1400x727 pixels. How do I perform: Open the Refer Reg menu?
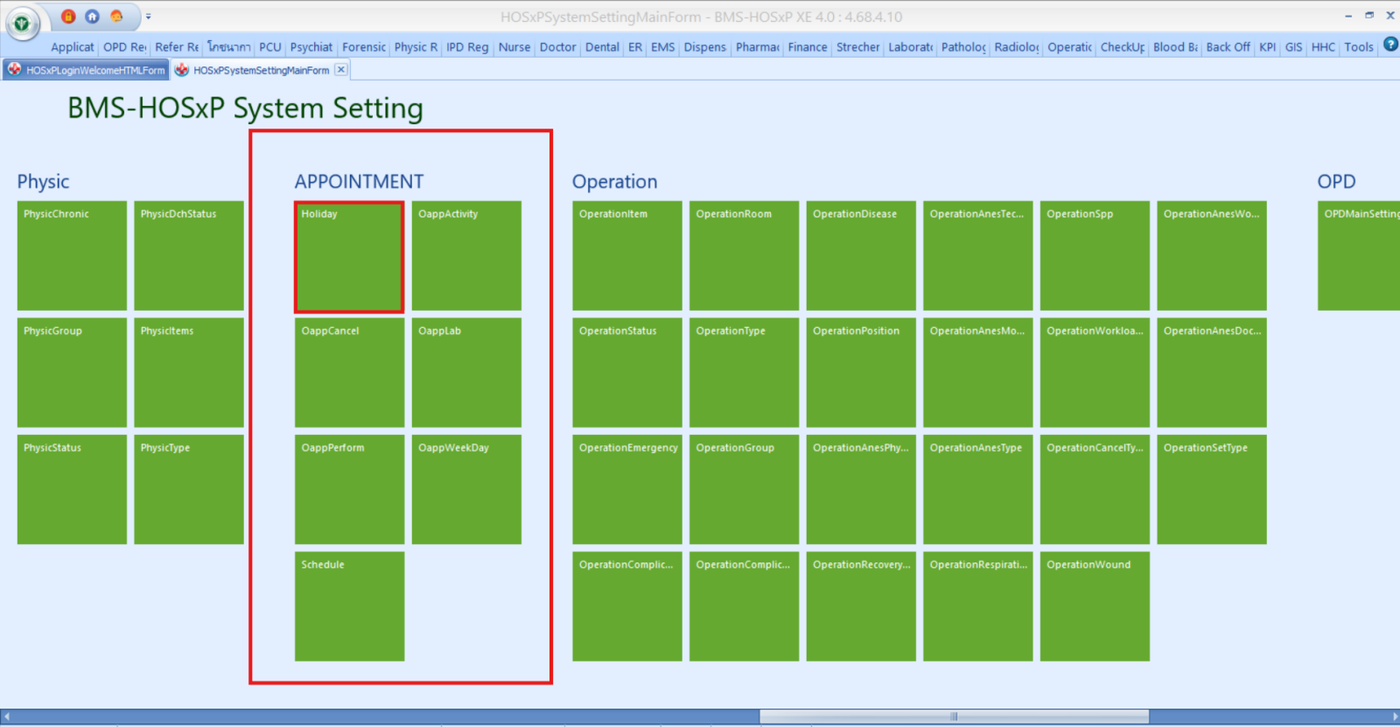(x=176, y=47)
